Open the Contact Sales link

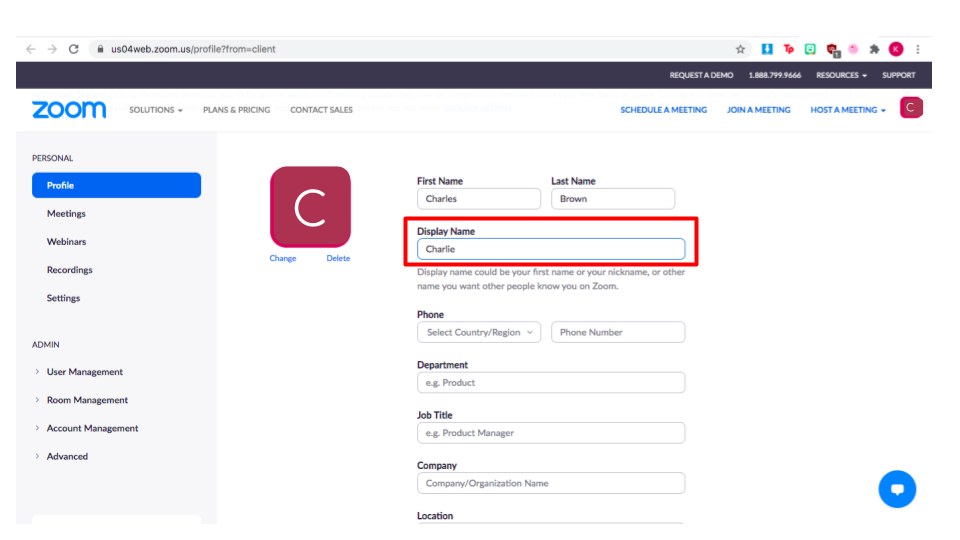click(321, 110)
